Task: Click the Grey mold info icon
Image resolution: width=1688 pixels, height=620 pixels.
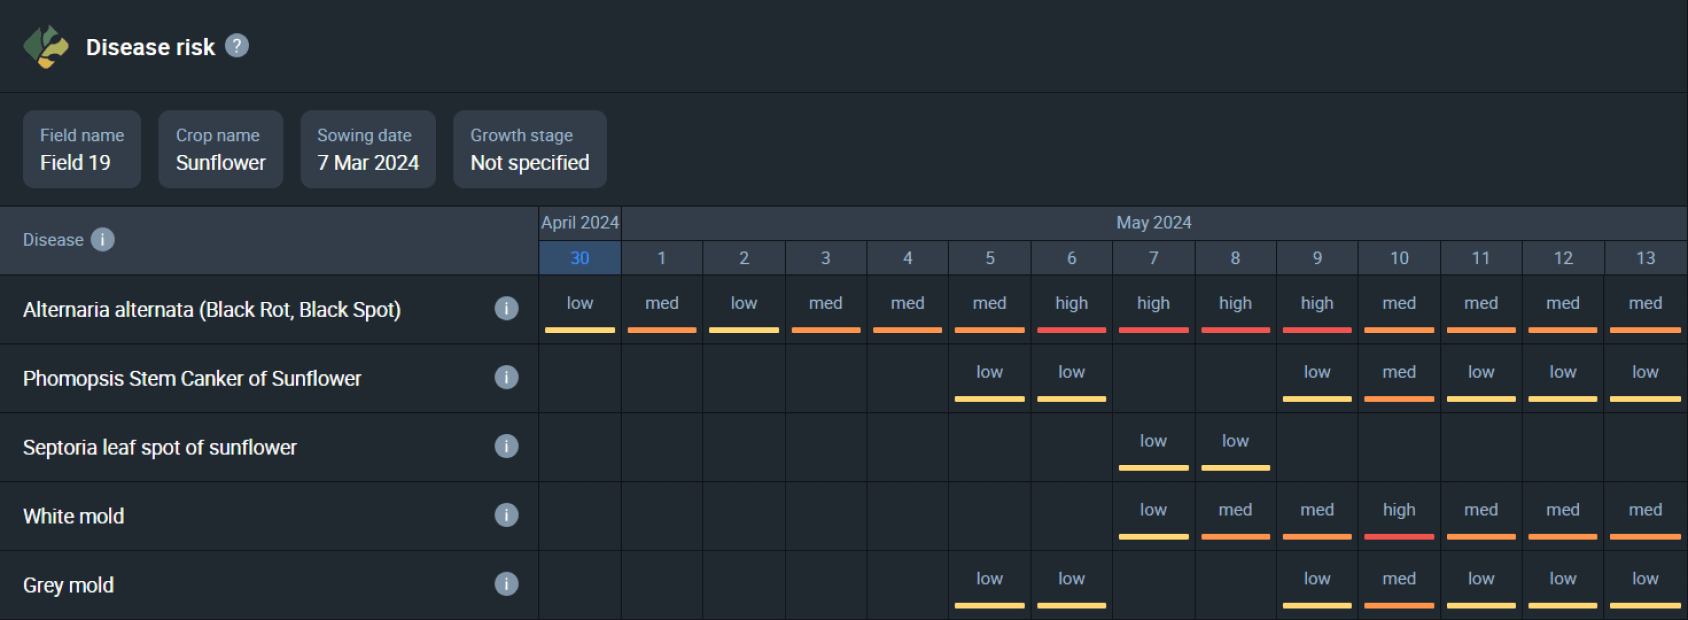Action: (507, 585)
